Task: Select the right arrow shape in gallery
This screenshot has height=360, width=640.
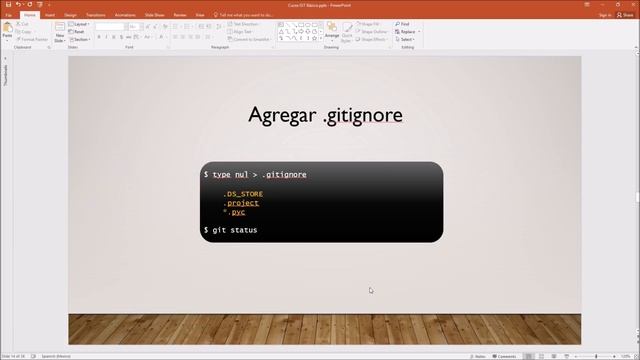Action: (x=301, y=31)
